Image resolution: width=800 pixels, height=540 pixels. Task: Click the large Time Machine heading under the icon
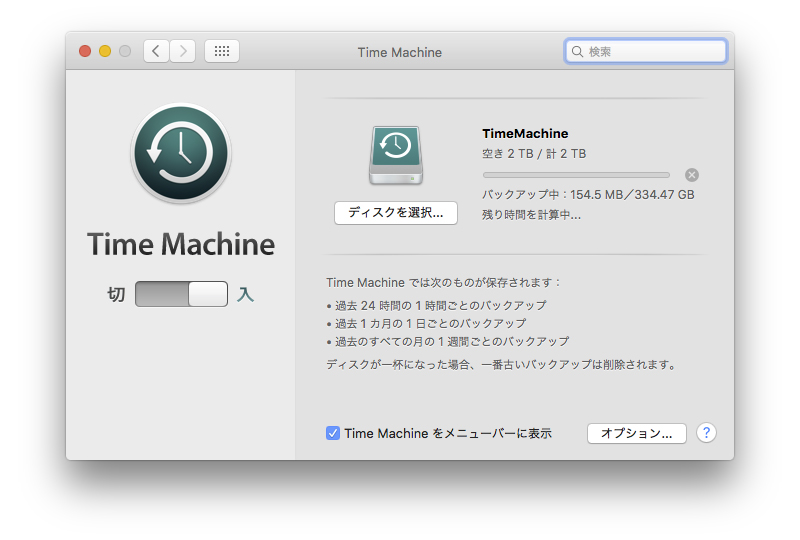[181, 244]
